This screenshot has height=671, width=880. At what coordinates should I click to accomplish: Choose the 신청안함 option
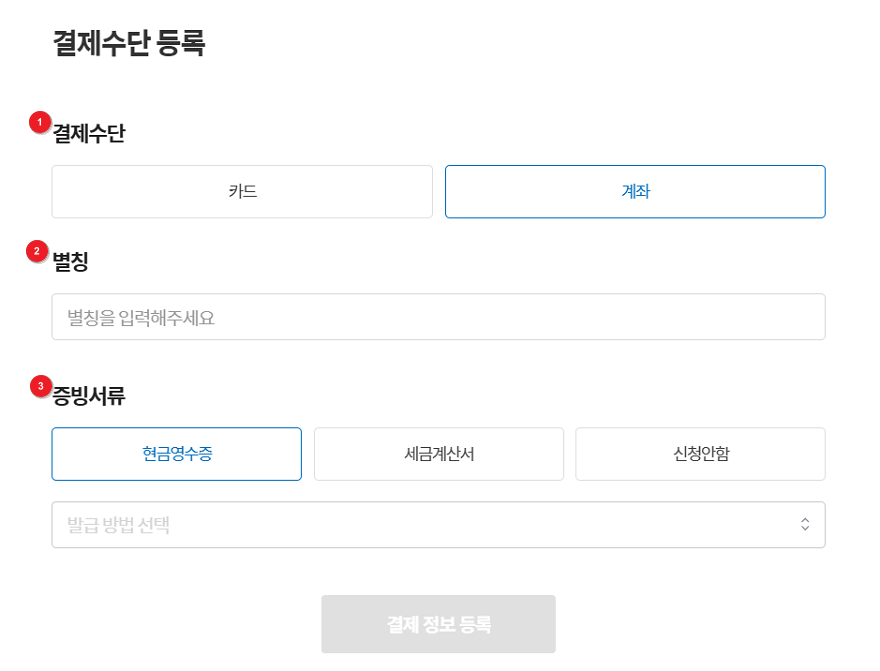click(700, 454)
